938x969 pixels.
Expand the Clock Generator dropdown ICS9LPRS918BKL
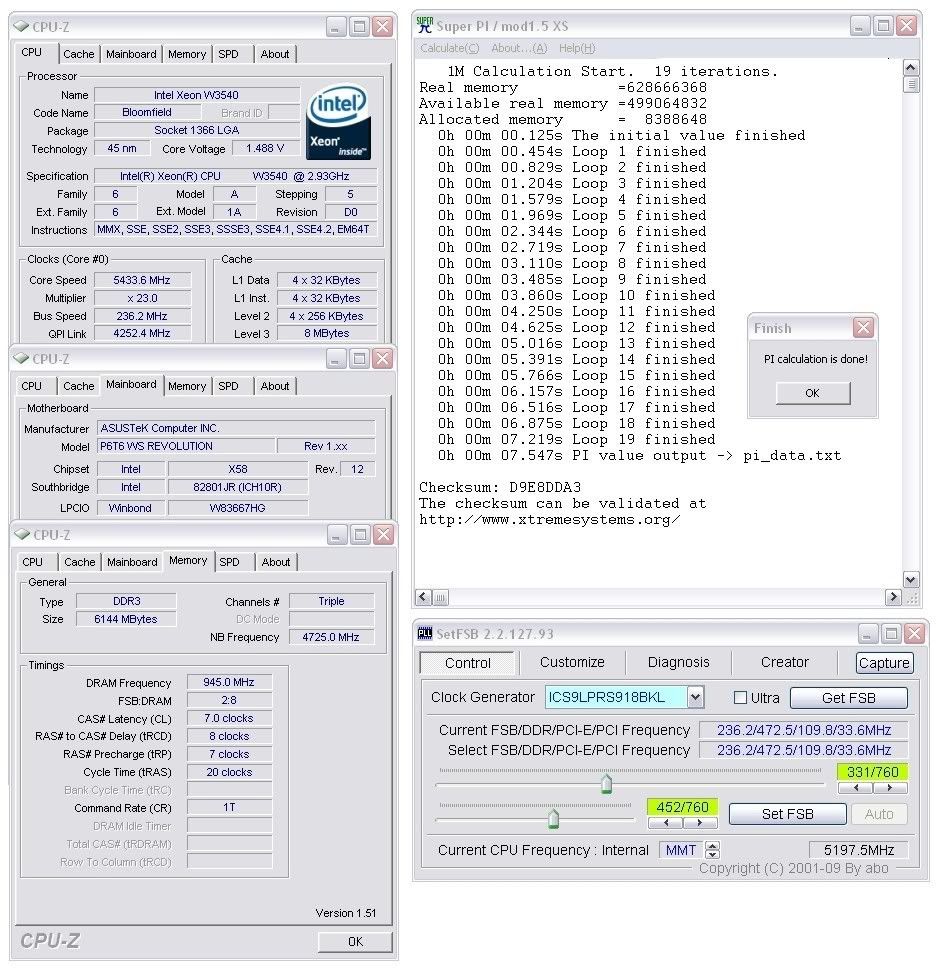695,698
